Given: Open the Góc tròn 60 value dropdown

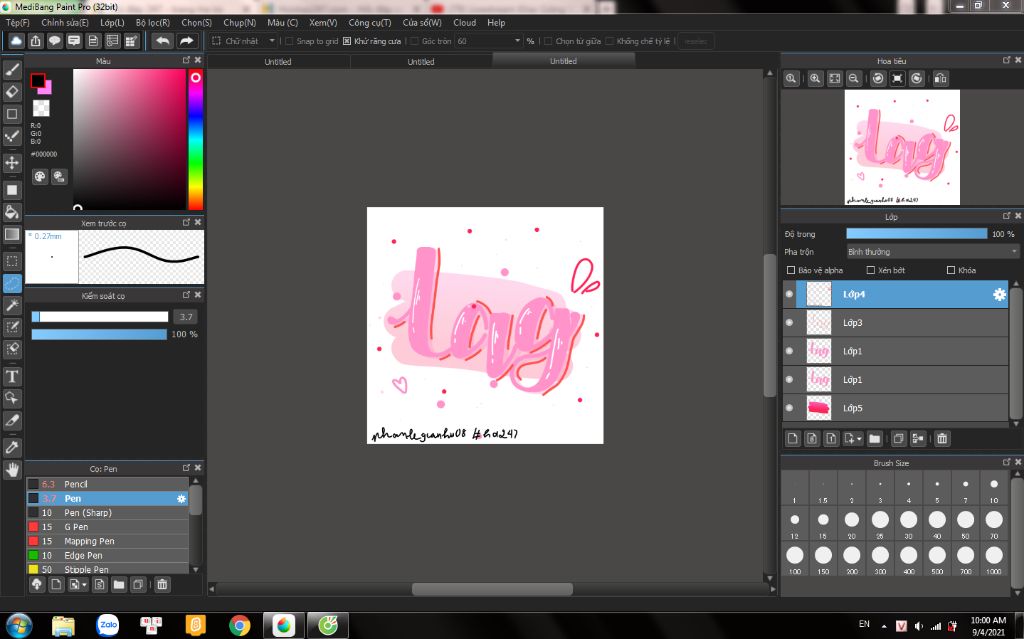Looking at the screenshot, I should coord(489,41).
